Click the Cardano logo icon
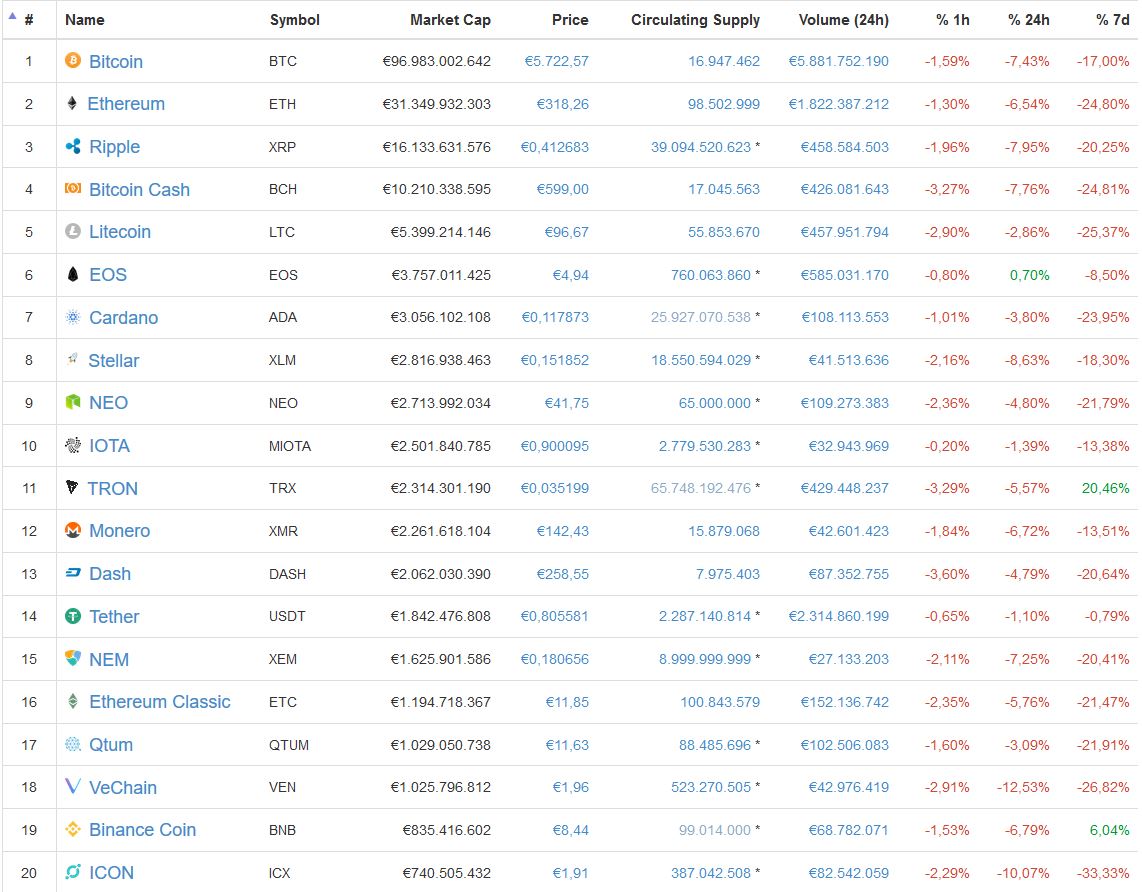Screen dimensions: 1142x892 tap(73, 317)
